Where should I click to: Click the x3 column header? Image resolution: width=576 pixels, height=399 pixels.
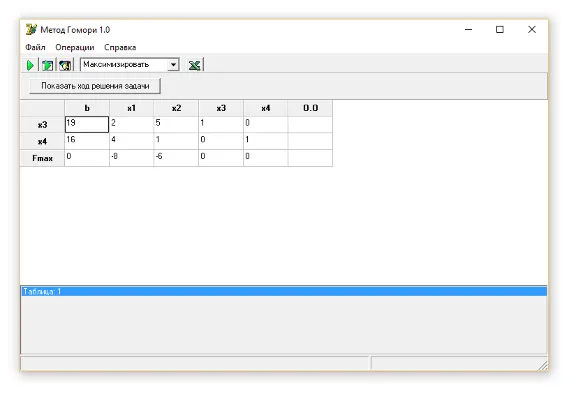point(221,108)
